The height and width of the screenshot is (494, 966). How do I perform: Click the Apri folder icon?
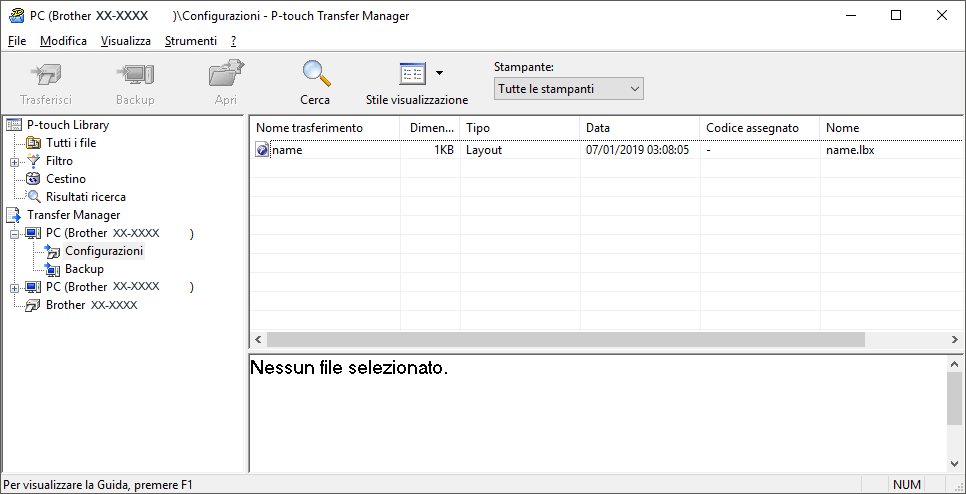coord(226,74)
